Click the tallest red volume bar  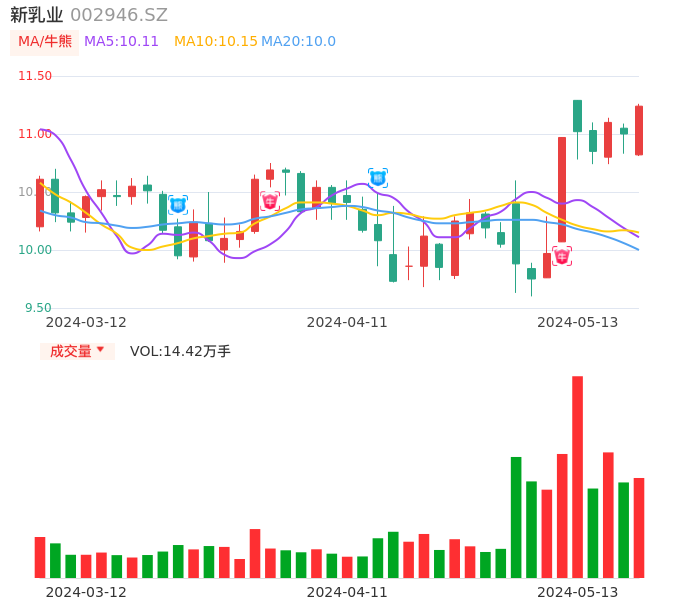click(577, 476)
